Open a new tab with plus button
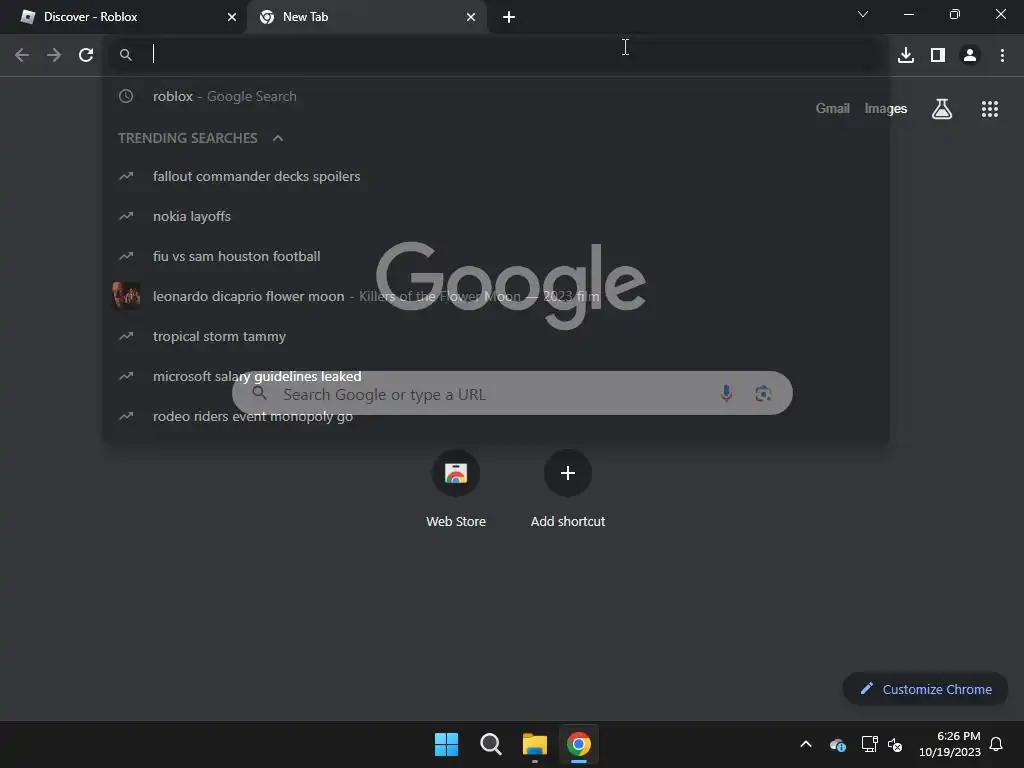This screenshot has height=768, width=1024. [x=509, y=17]
